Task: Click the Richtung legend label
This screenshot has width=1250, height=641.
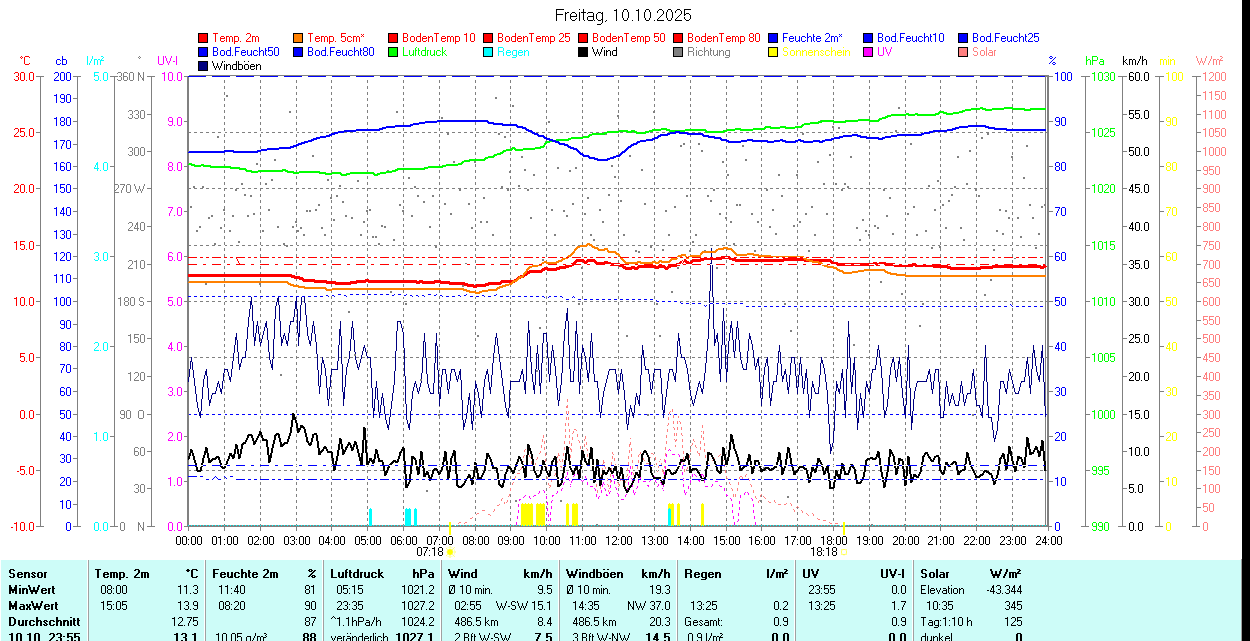Action: (x=708, y=52)
